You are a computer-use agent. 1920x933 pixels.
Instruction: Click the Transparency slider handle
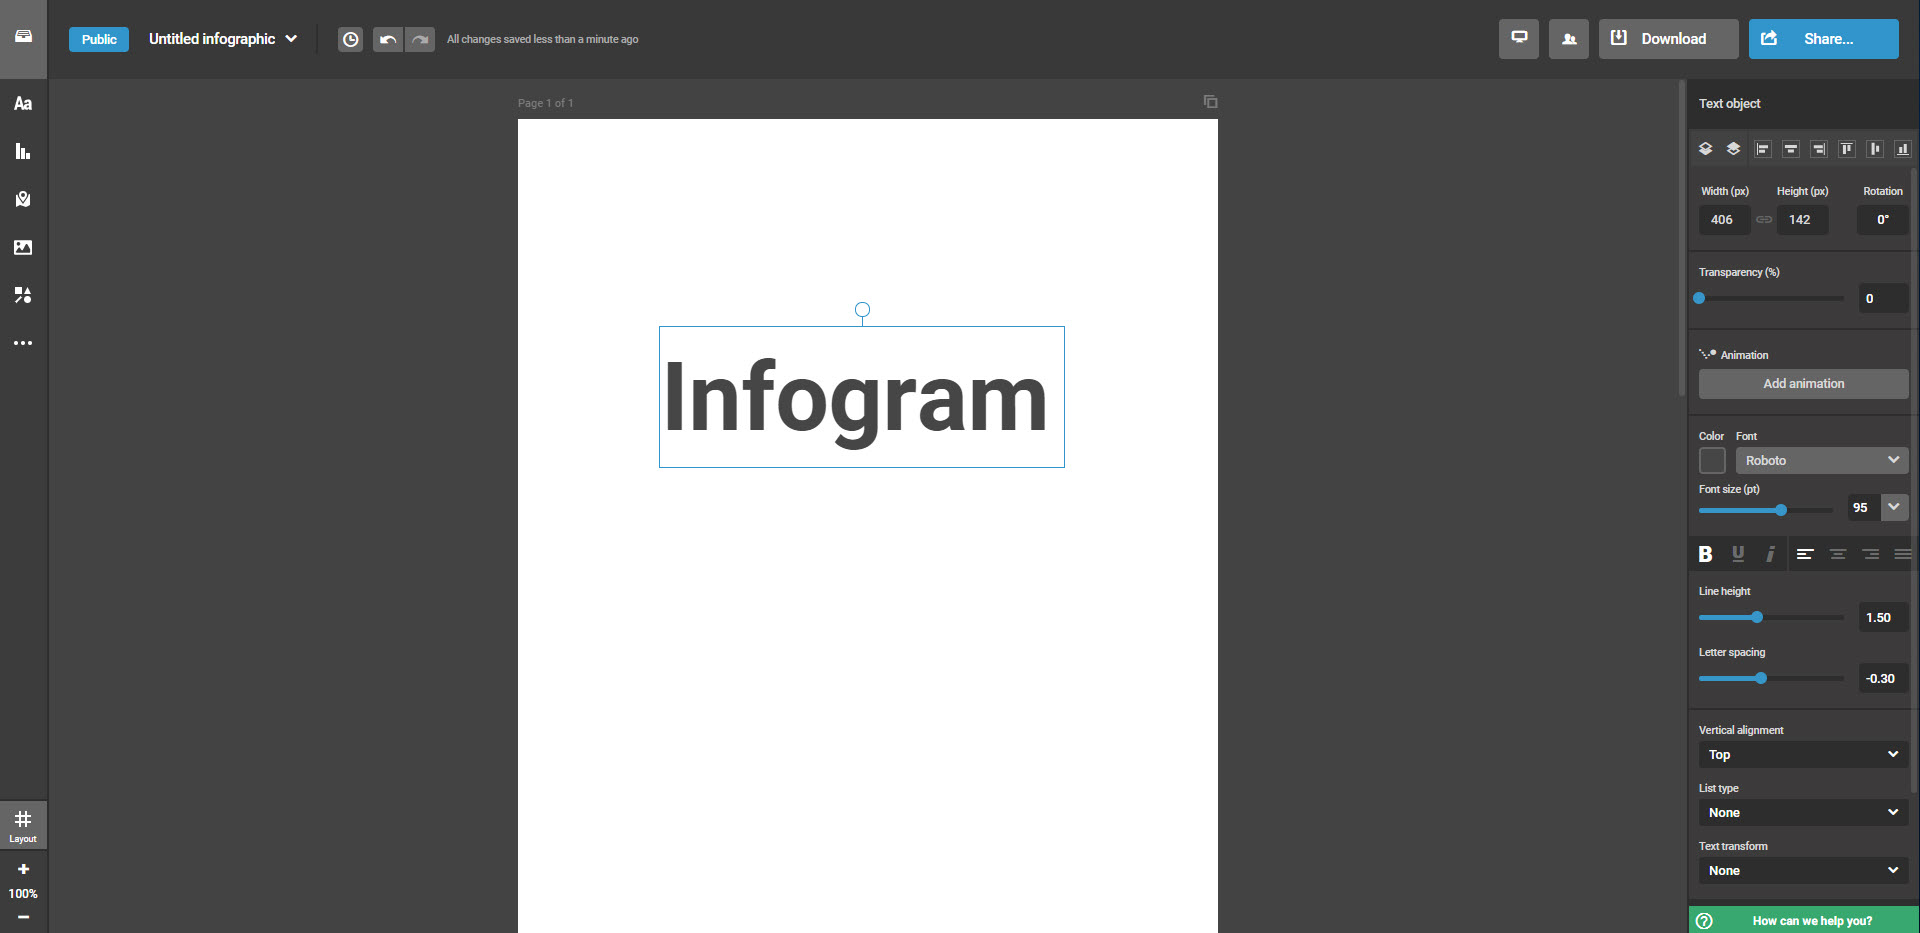pos(1699,298)
